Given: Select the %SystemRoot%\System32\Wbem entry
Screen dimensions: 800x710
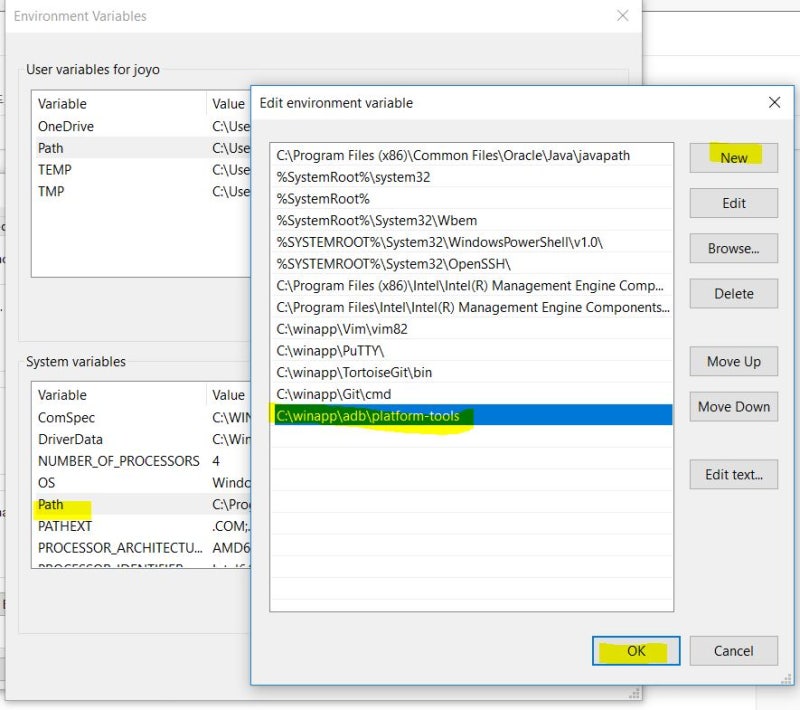Looking at the screenshot, I should [471, 220].
